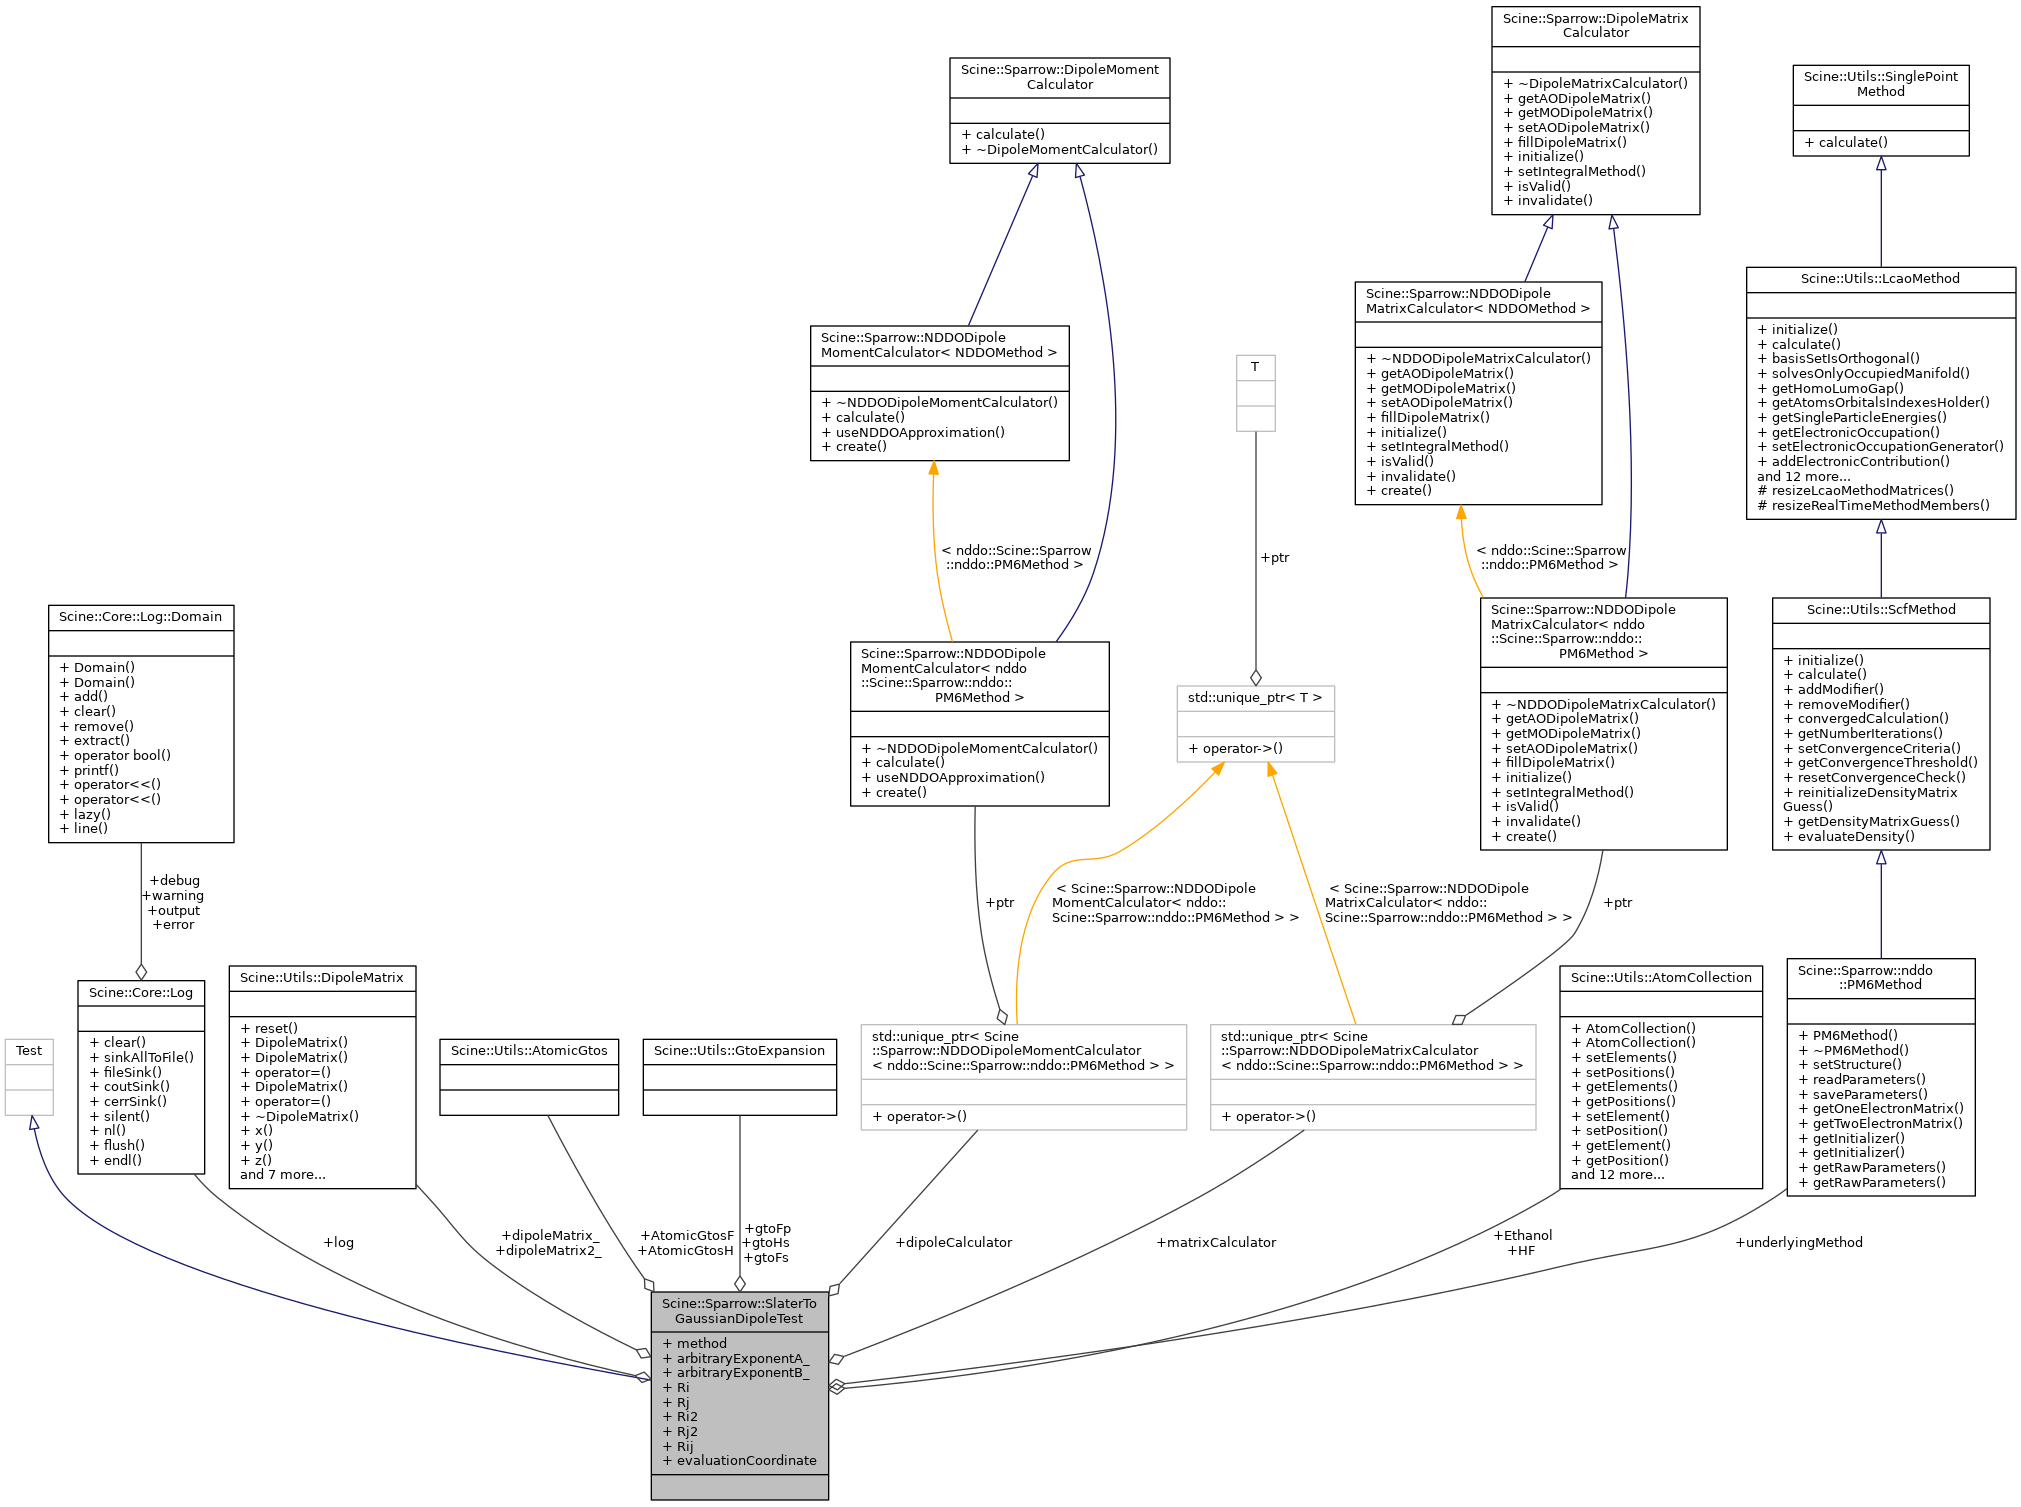Screen dimensions: 2021x1507
Task: Open the Scine::Sparrow::DipoleMomentCalculator class node
Action: [1059, 110]
